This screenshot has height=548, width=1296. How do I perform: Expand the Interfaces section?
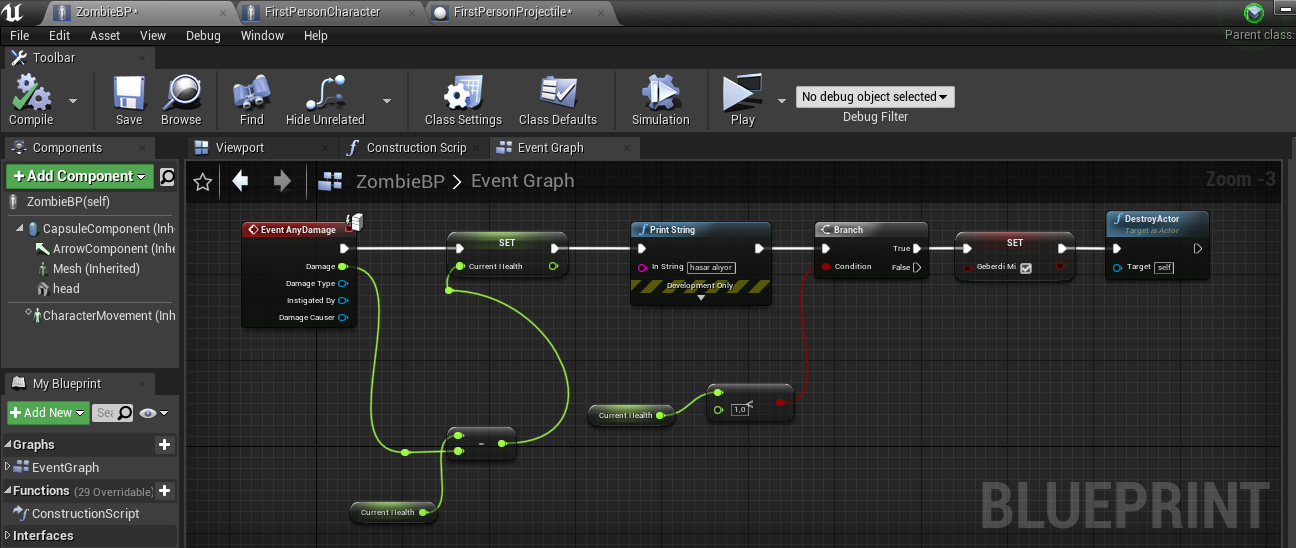coord(8,536)
